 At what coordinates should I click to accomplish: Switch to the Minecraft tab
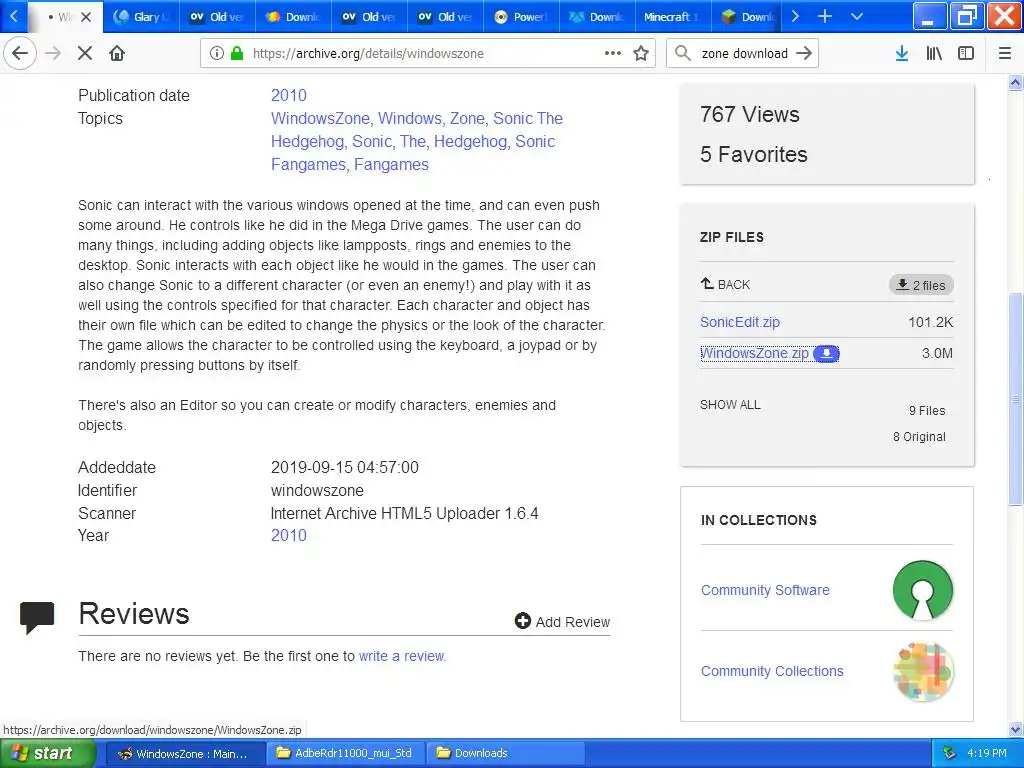[673, 17]
